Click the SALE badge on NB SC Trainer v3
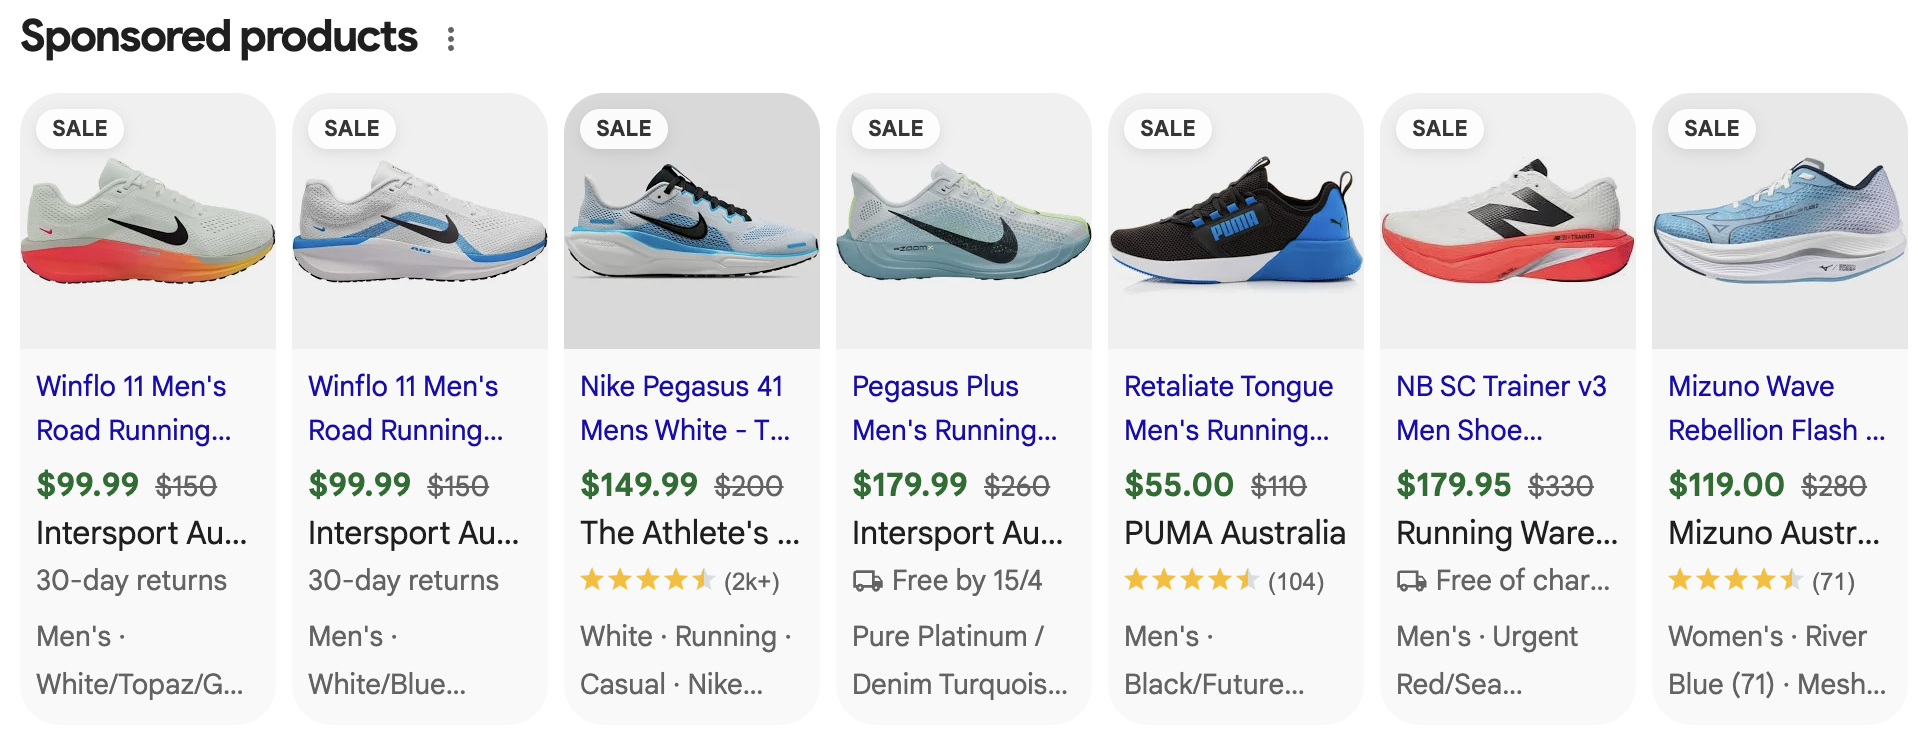Image resolution: width=1918 pixels, height=736 pixels. (1439, 128)
